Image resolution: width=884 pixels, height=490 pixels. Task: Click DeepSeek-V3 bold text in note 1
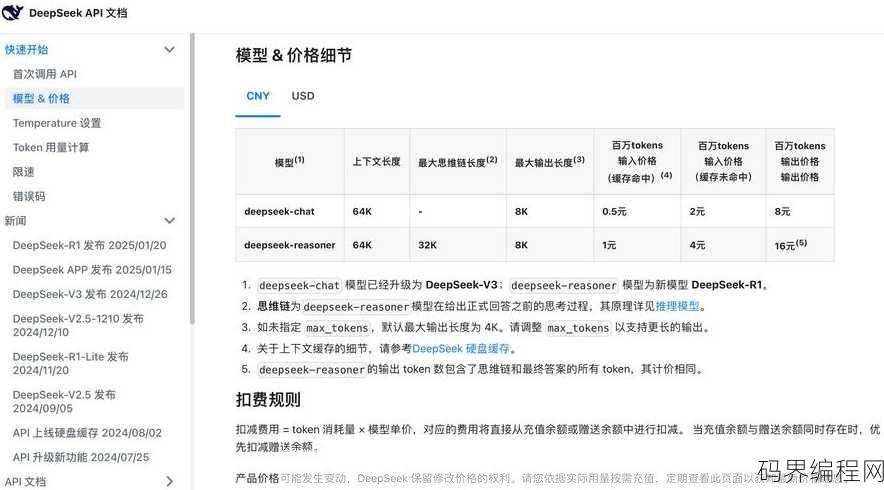[x=461, y=285]
